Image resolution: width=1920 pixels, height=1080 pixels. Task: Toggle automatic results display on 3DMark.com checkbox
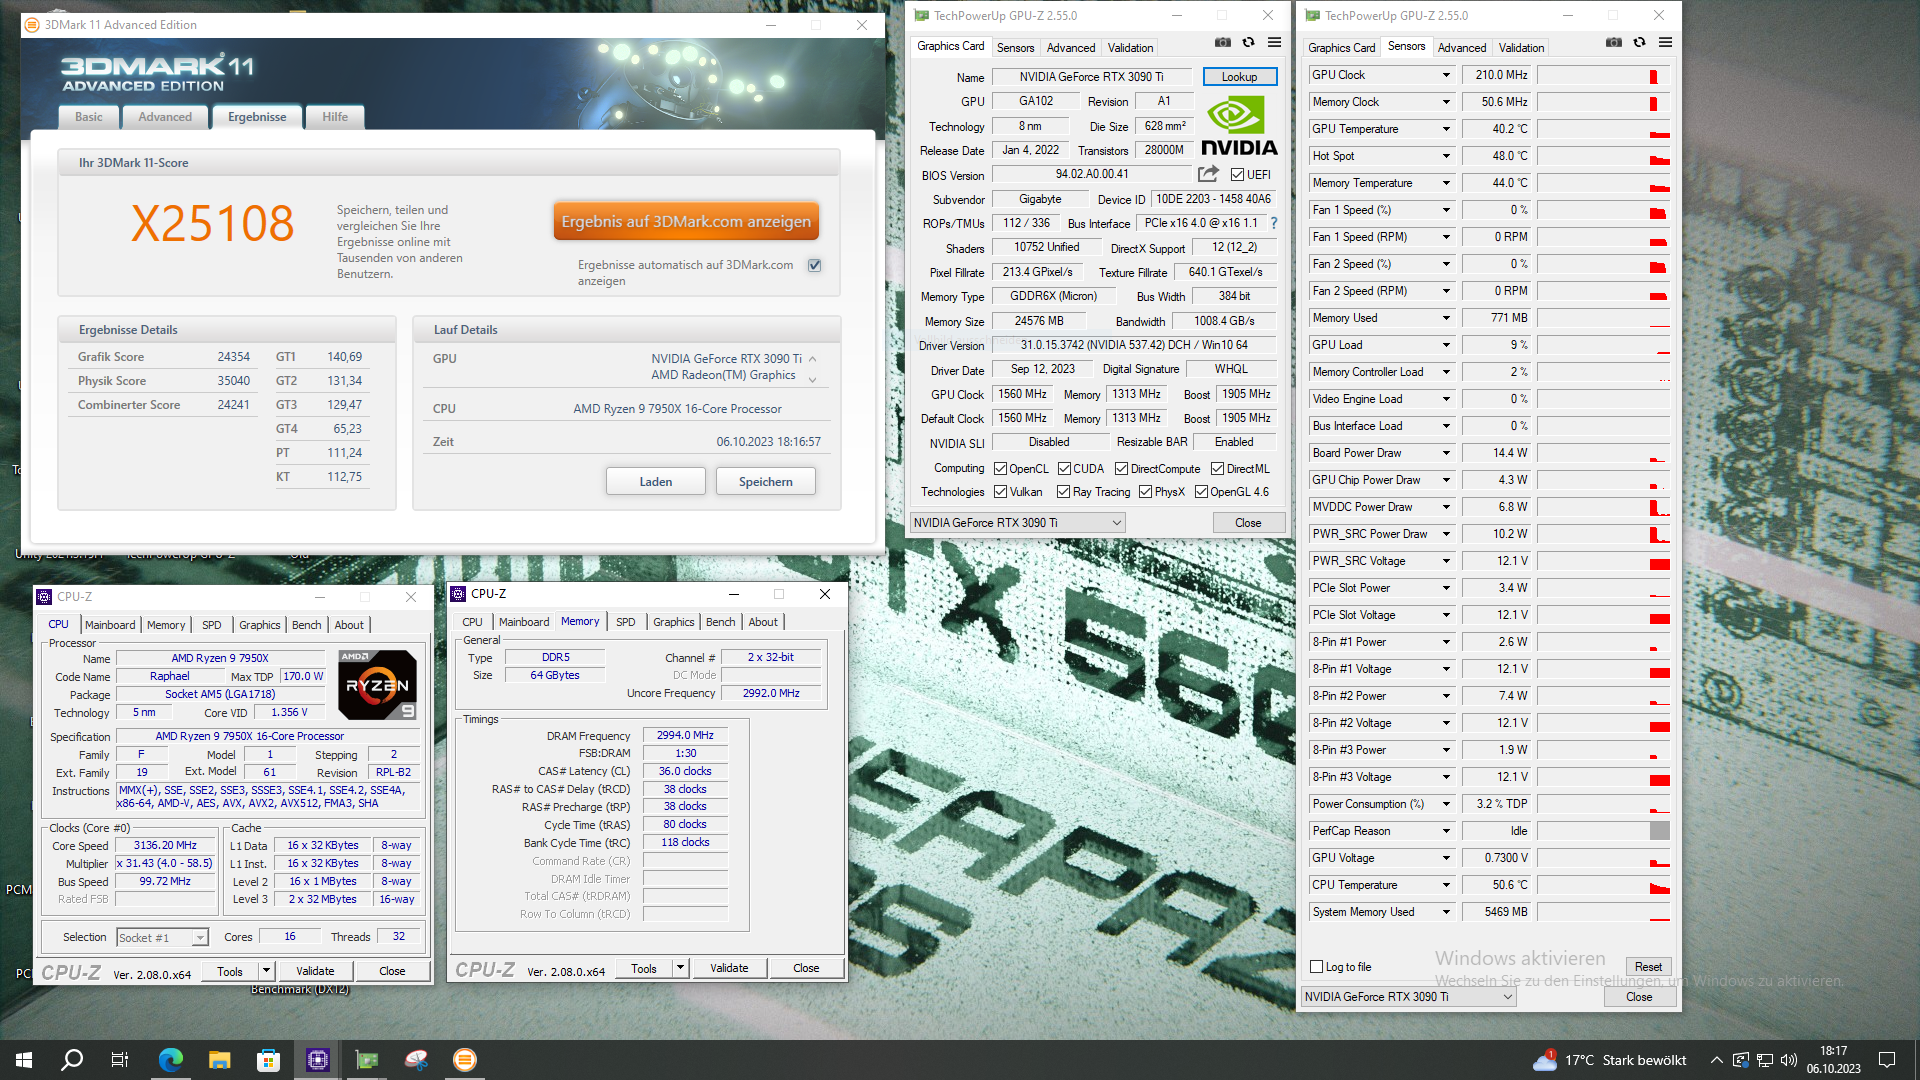tap(815, 266)
